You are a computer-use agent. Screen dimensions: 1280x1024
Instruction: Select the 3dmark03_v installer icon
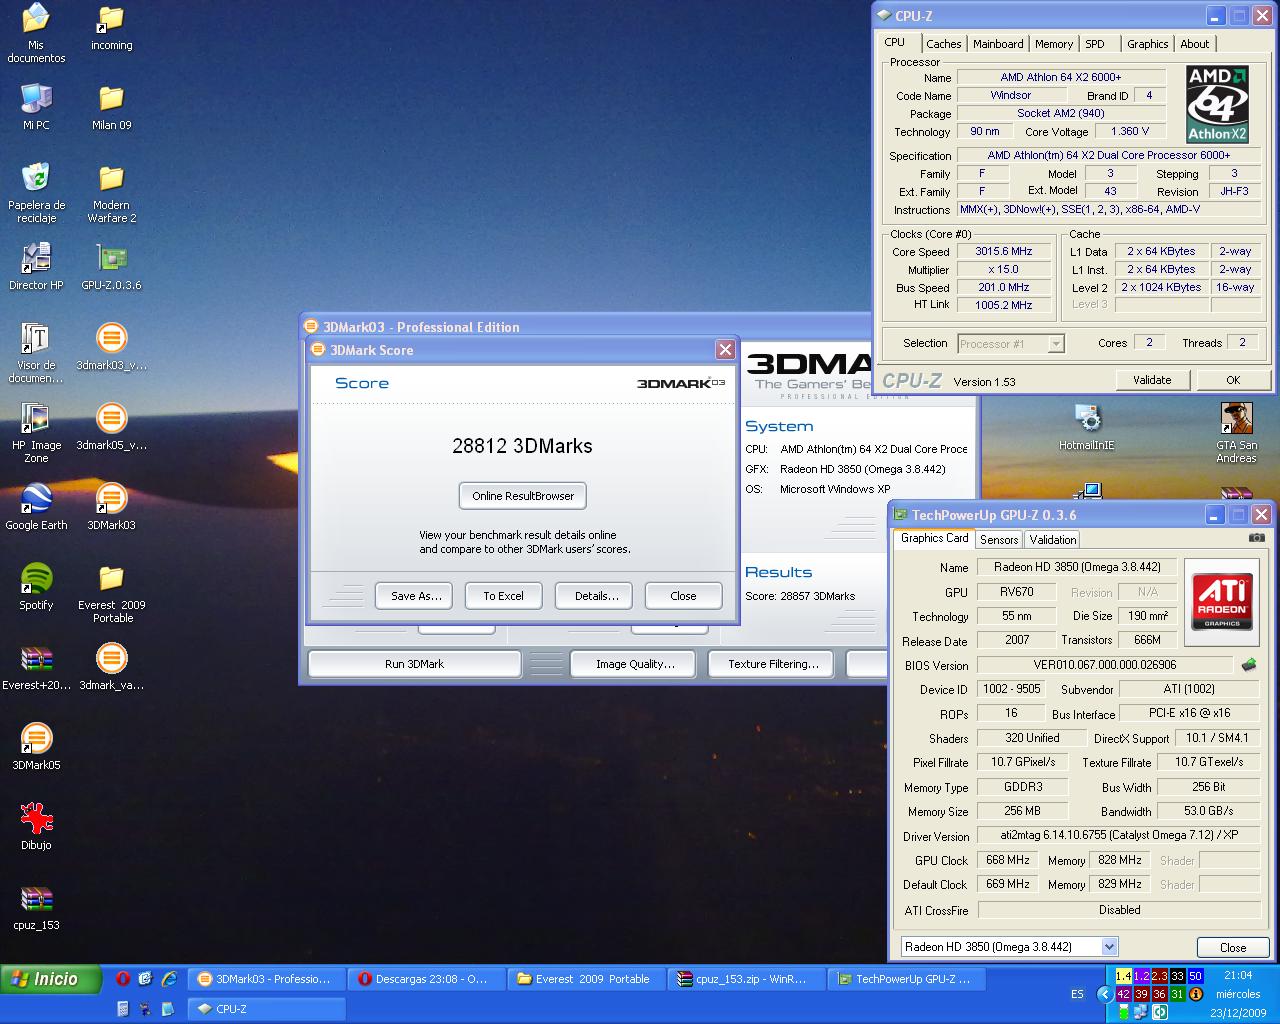coord(111,346)
